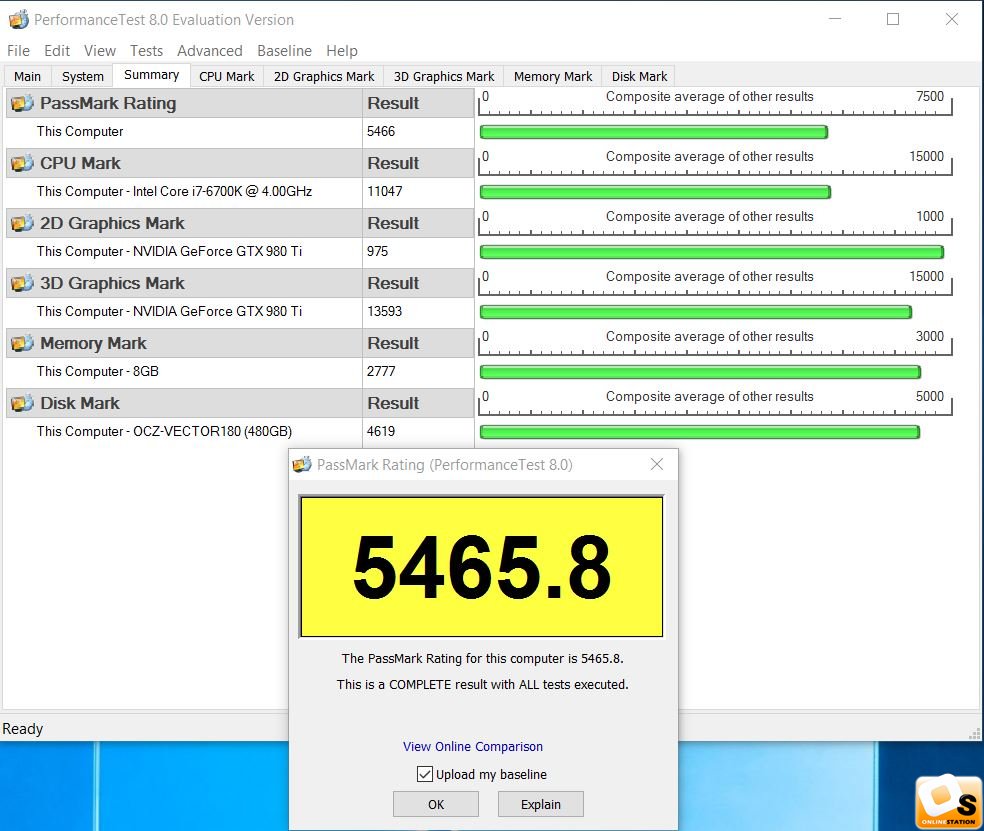This screenshot has height=831, width=984.
Task: Click the Memory Mark green result bar
Action: pos(700,372)
